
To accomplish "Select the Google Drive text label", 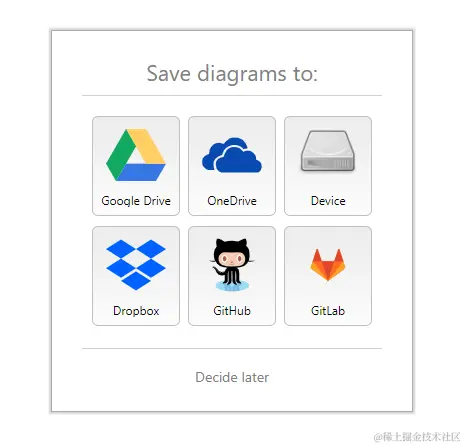I will tap(136, 201).
